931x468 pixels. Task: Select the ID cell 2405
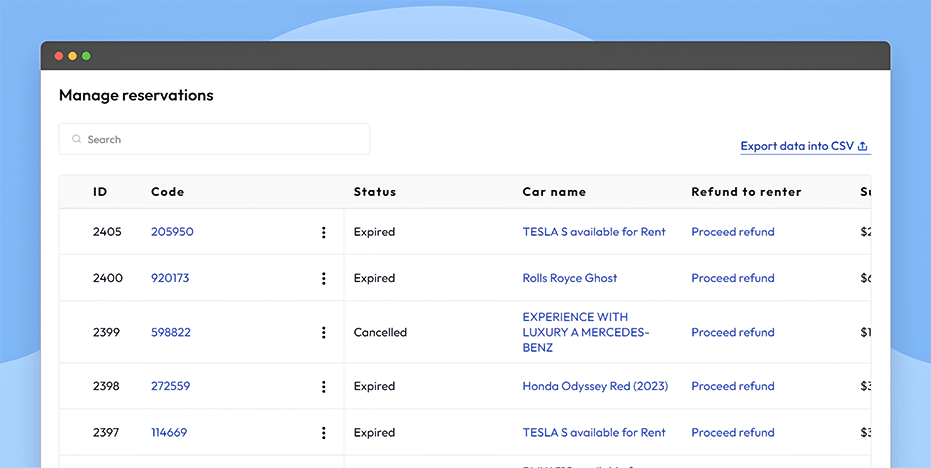coord(107,232)
